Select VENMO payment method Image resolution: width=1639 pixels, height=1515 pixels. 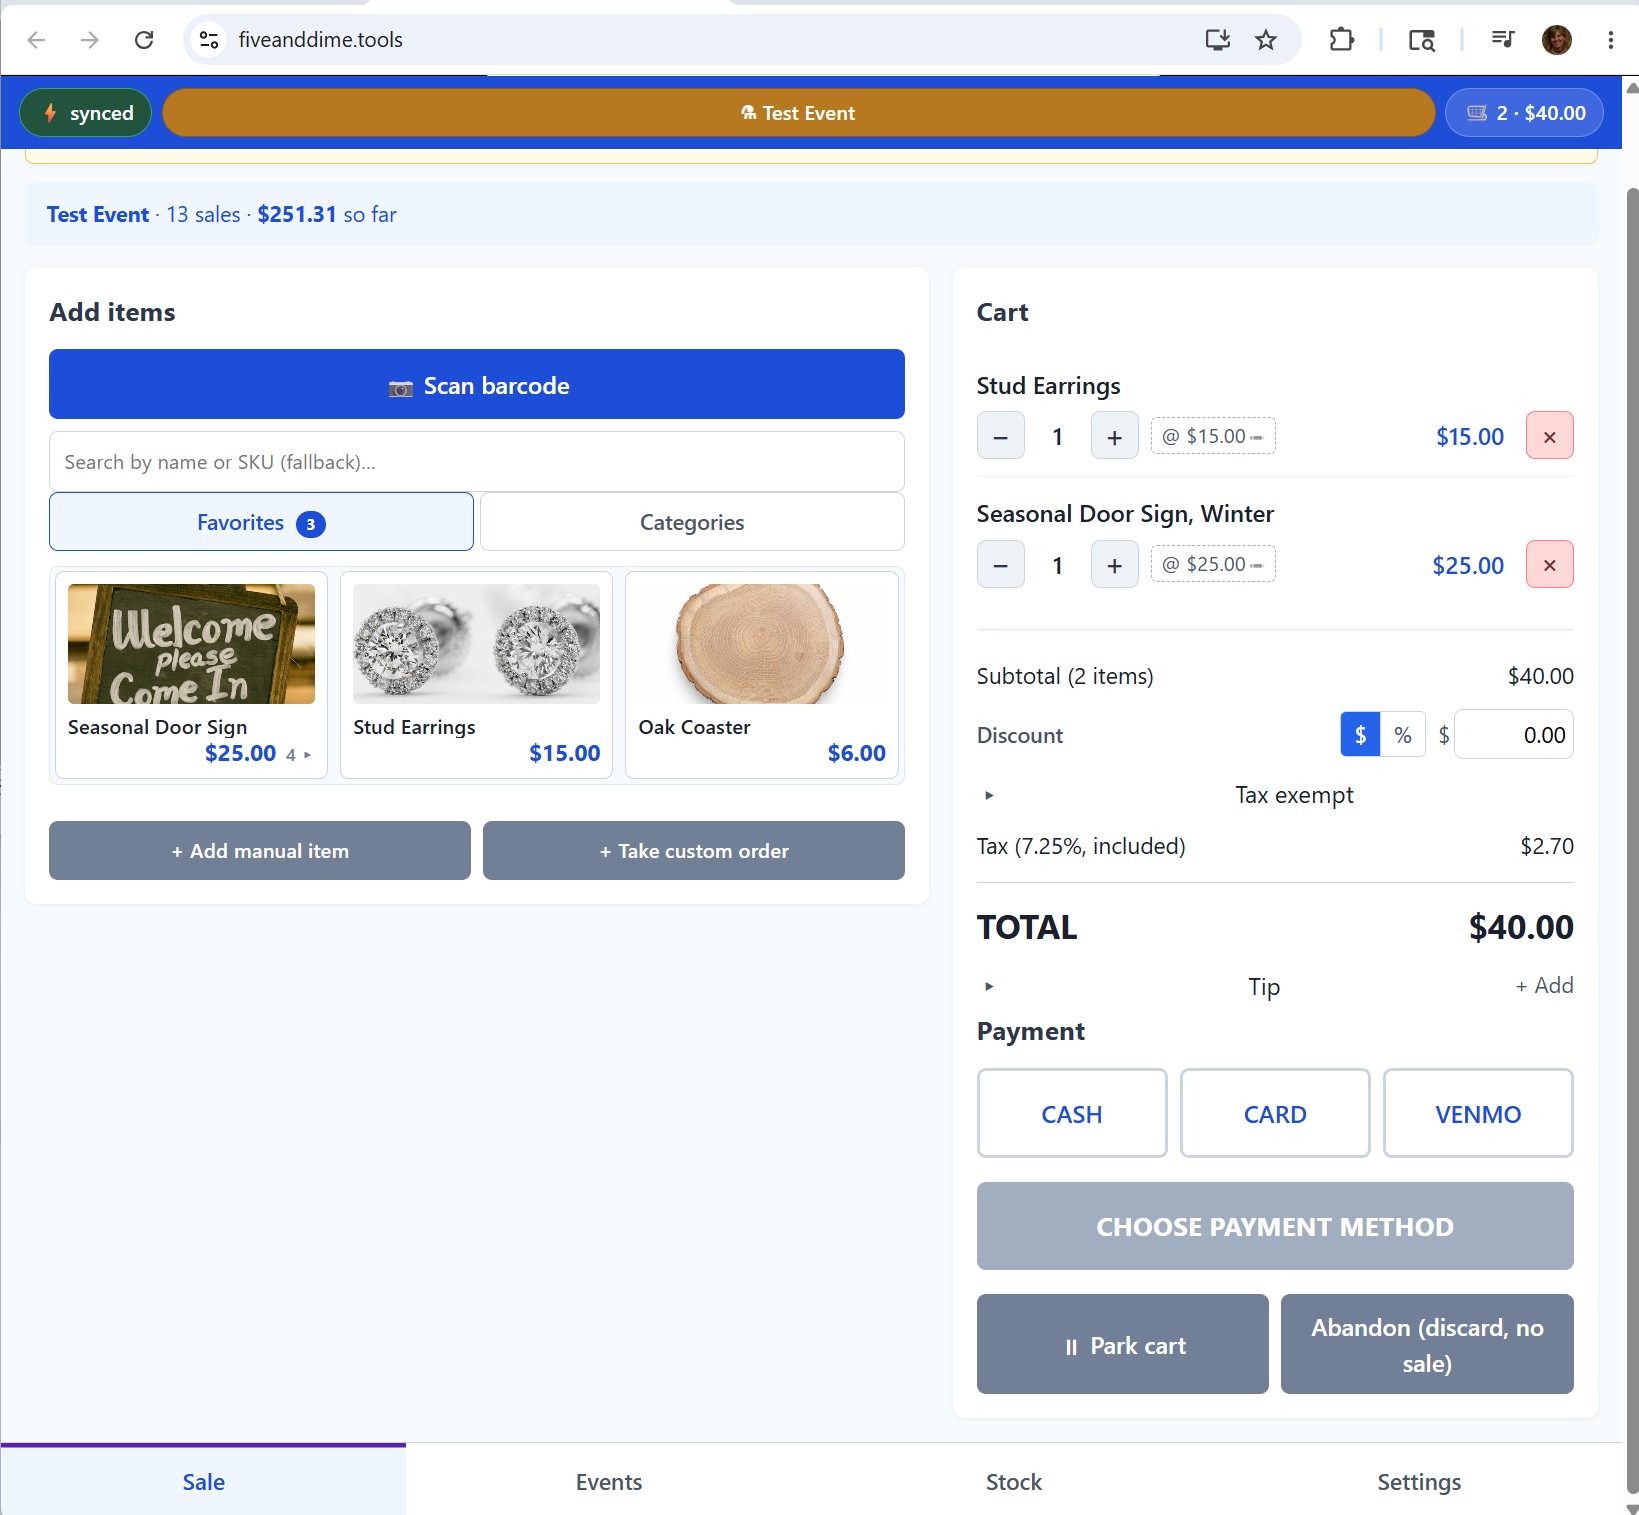pyautogui.click(x=1478, y=1114)
